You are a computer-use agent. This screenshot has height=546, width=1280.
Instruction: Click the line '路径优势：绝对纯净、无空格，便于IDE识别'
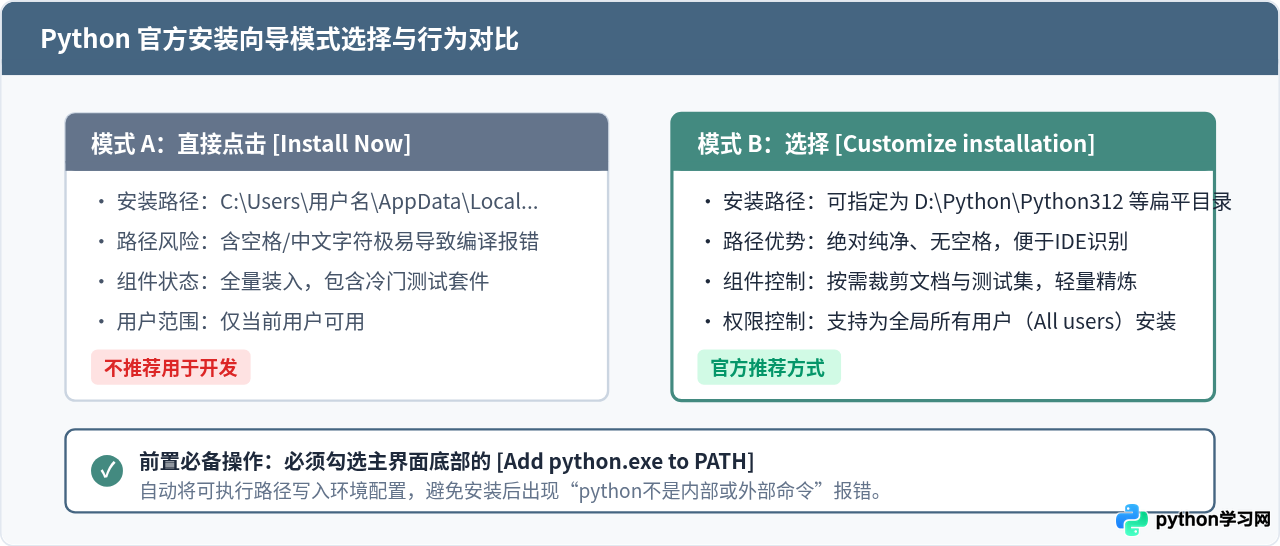pos(926,242)
